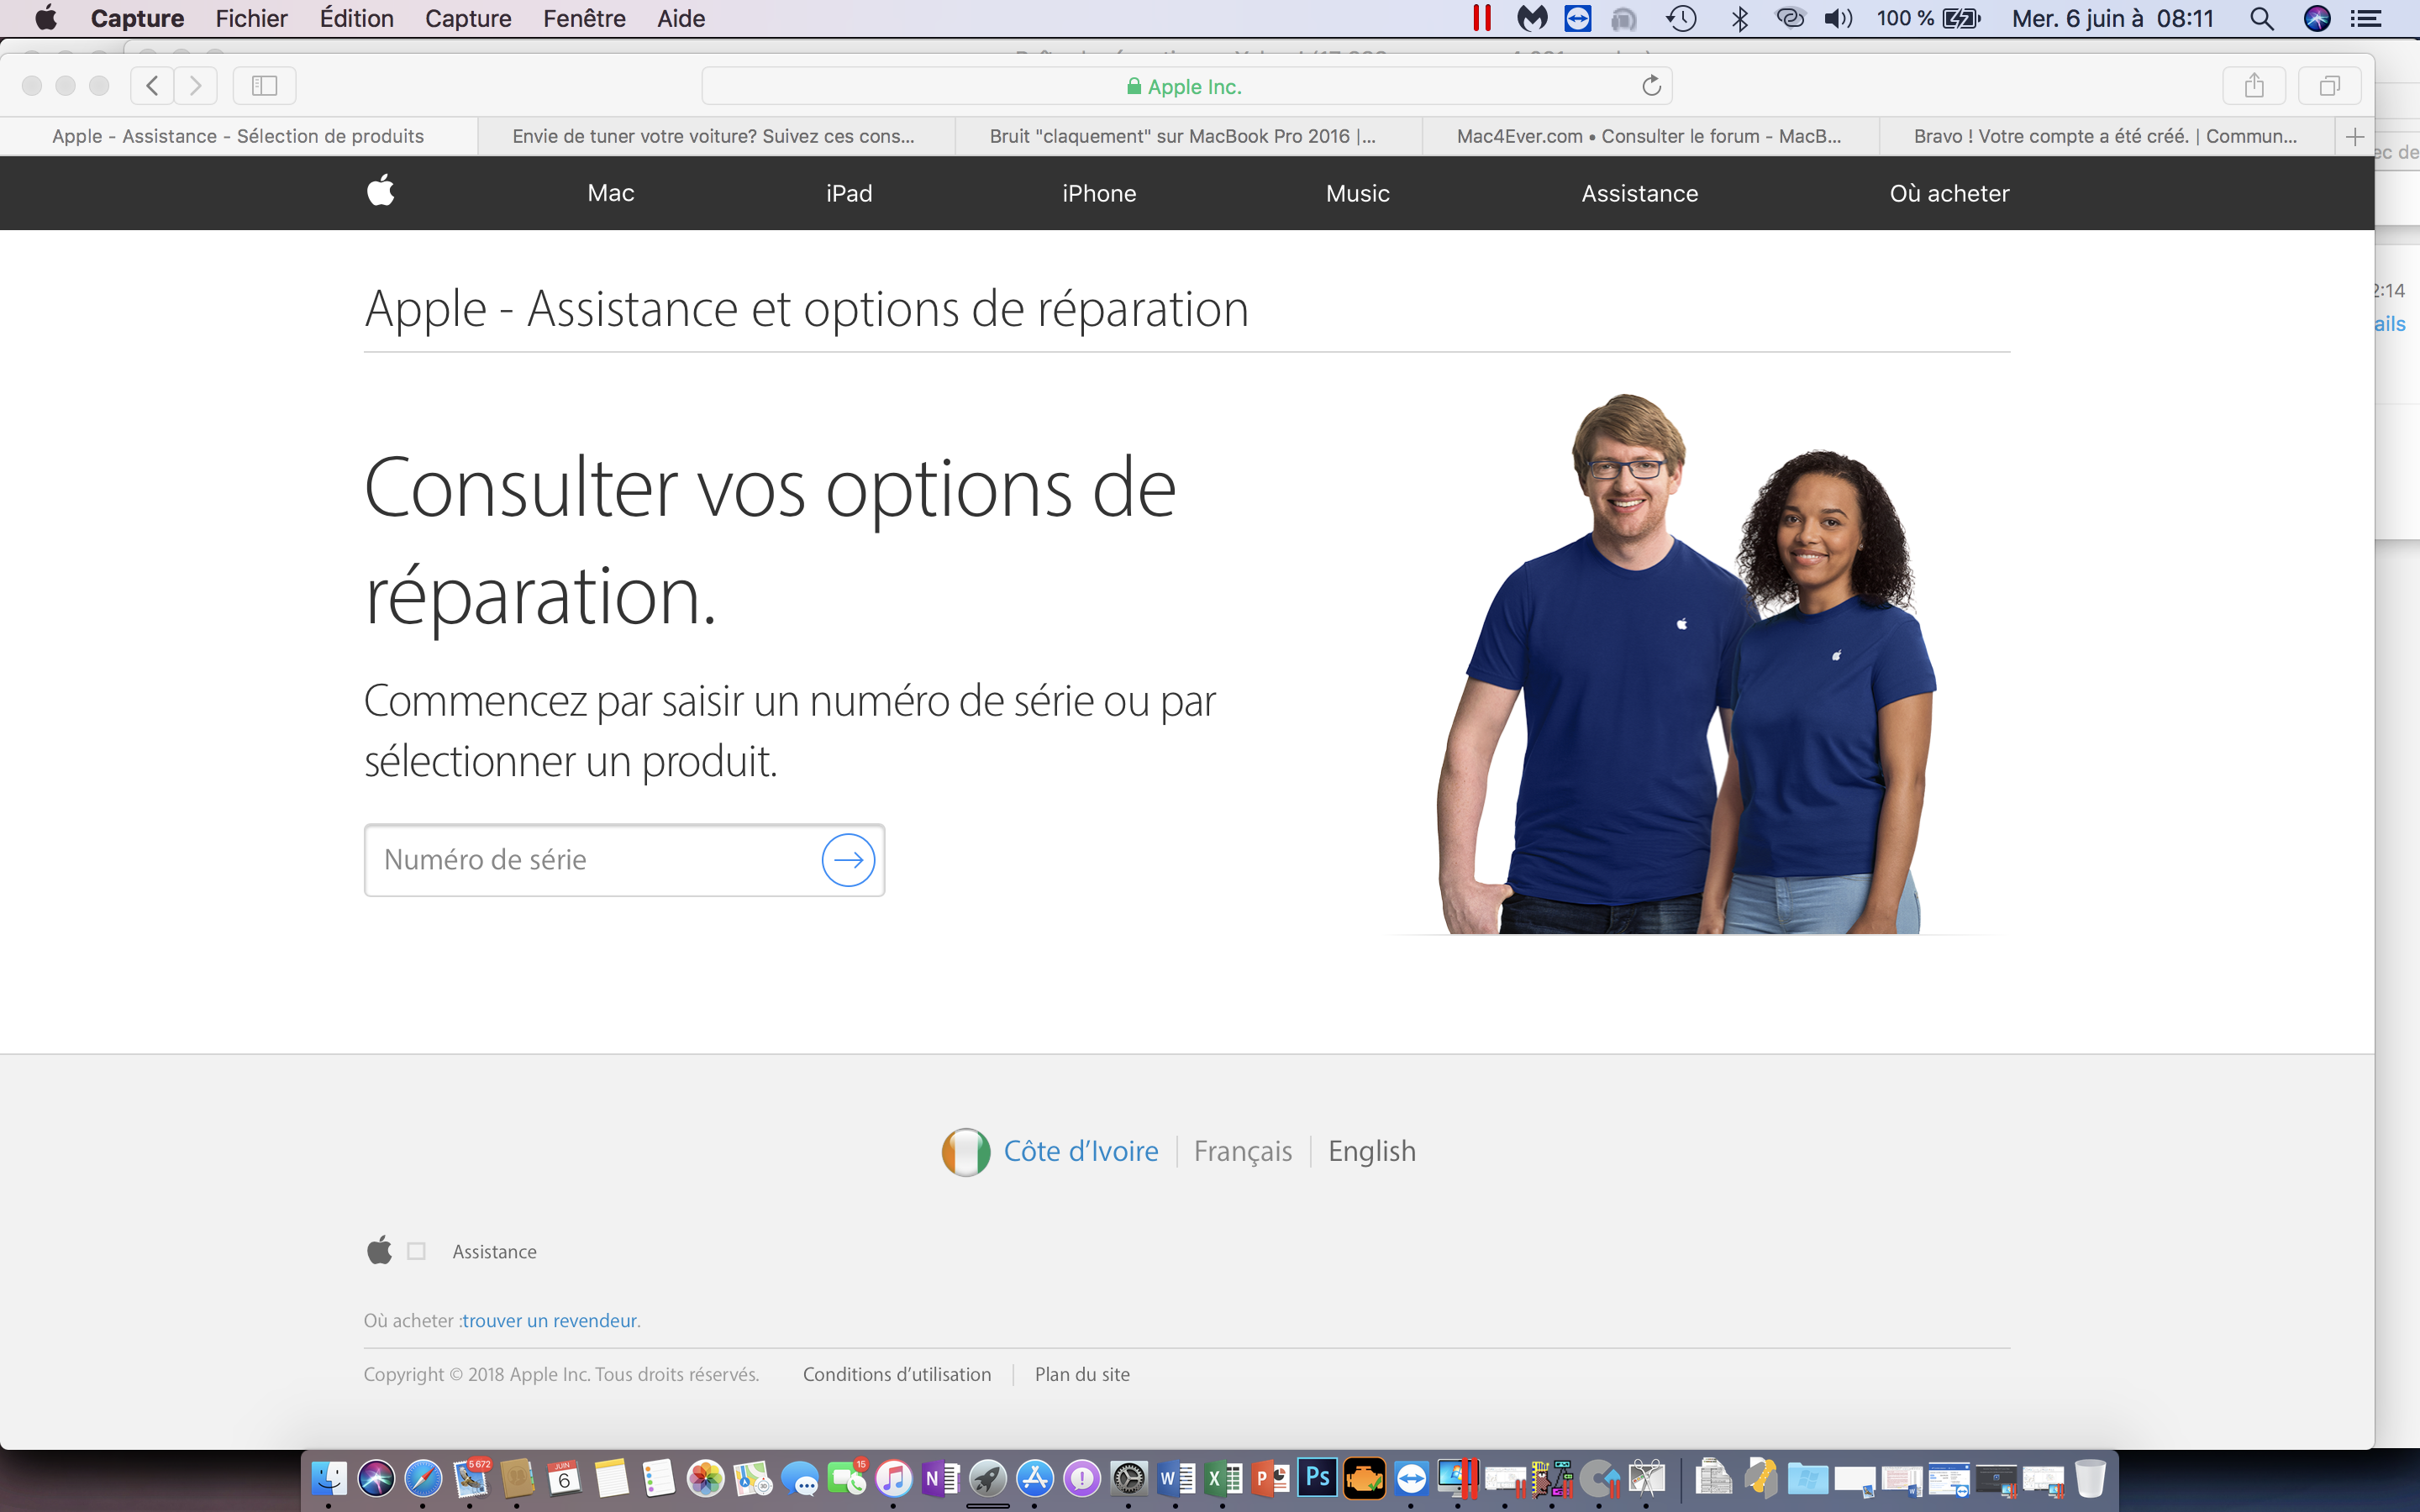Change country via Côte d'Ivoire link
The height and width of the screenshot is (1512, 2420).
click(1080, 1151)
